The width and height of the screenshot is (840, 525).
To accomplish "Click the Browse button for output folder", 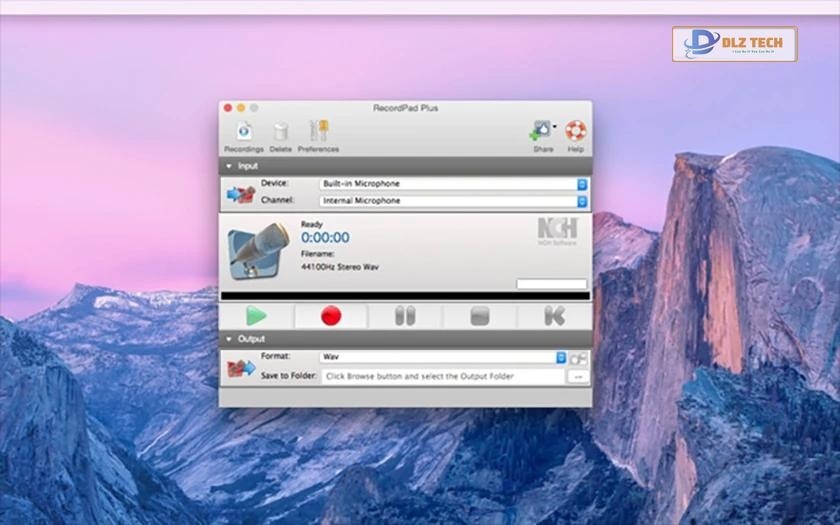I will [x=577, y=376].
